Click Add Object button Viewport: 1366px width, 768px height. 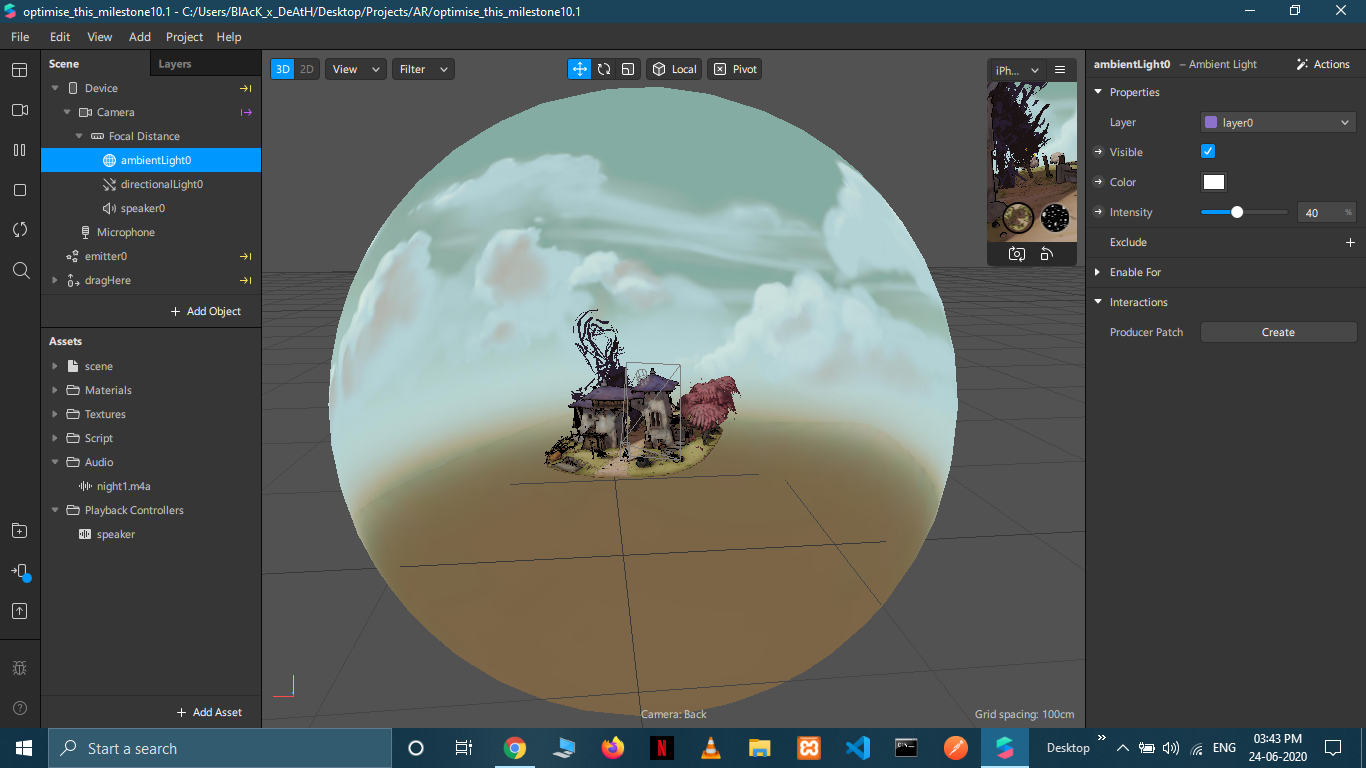206,311
